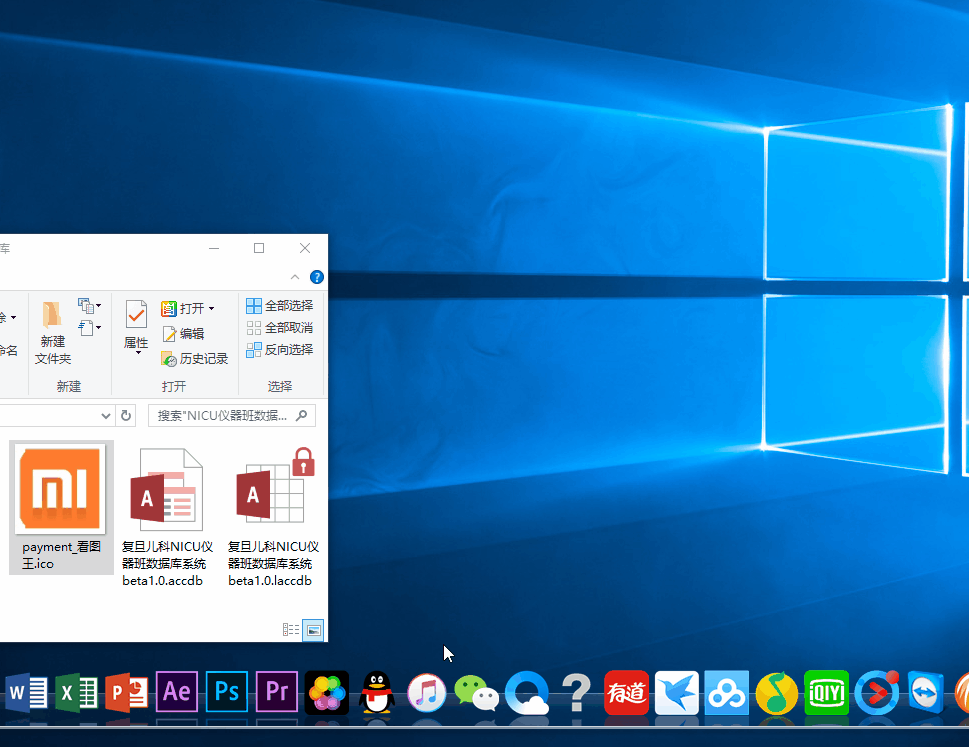The height and width of the screenshot is (747, 969).
Task: Open the QQ penguin icon
Action: pos(377,692)
